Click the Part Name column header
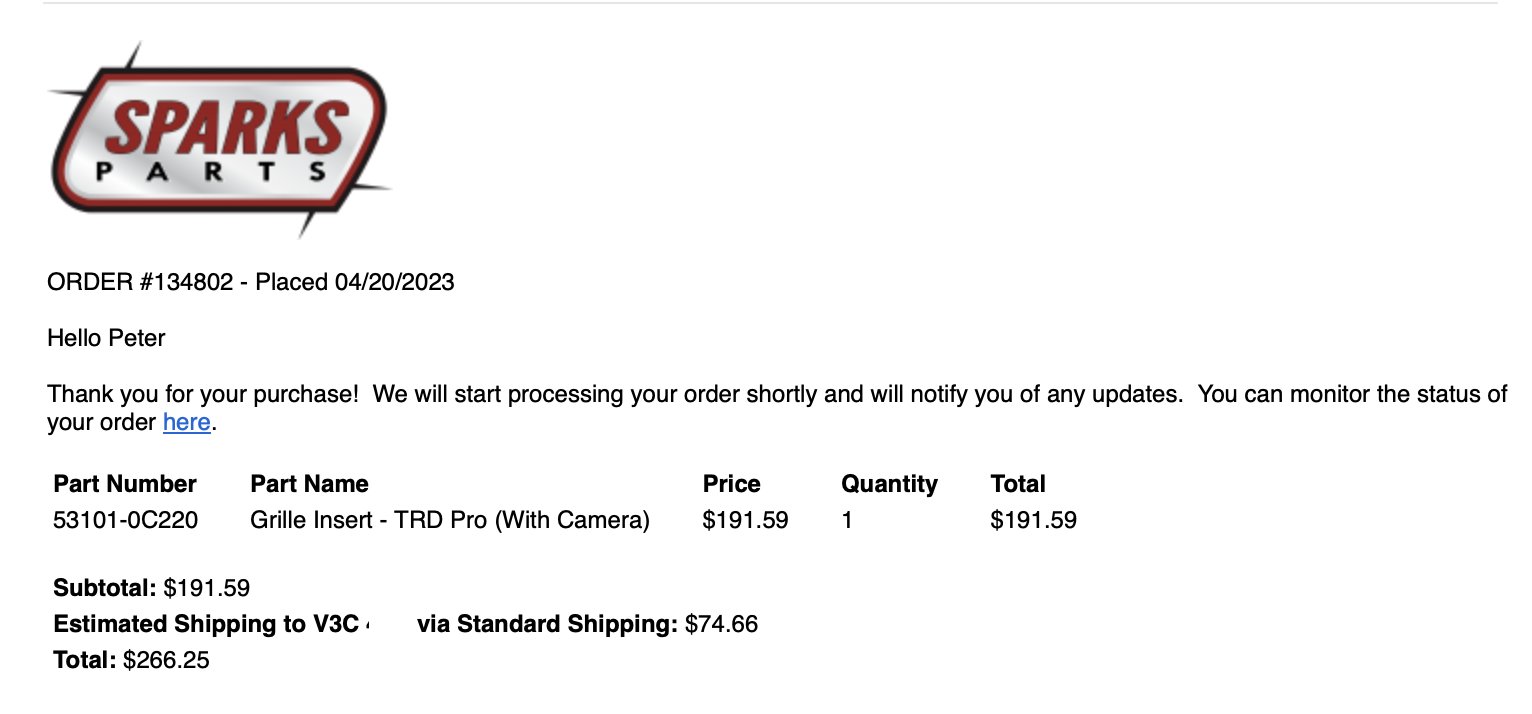The width and height of the screenshot is (1532, 714). coord(309,484)
